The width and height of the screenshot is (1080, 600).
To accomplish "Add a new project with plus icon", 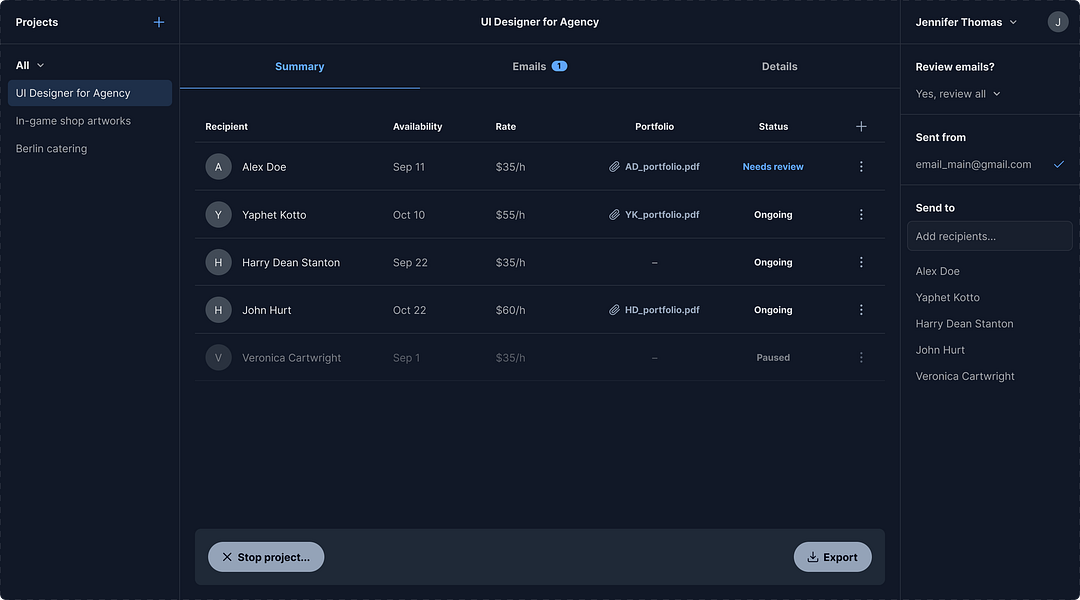I will 158,22.
